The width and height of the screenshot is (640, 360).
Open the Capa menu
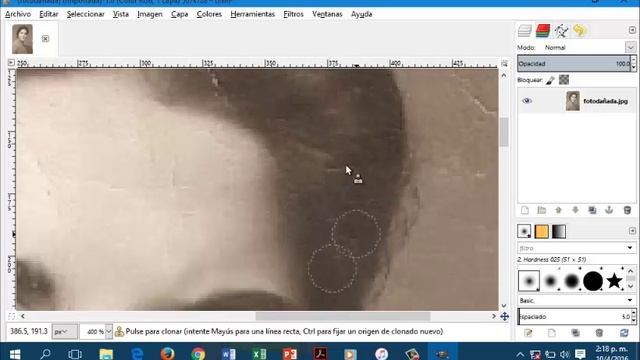click(x=180, y=14)
